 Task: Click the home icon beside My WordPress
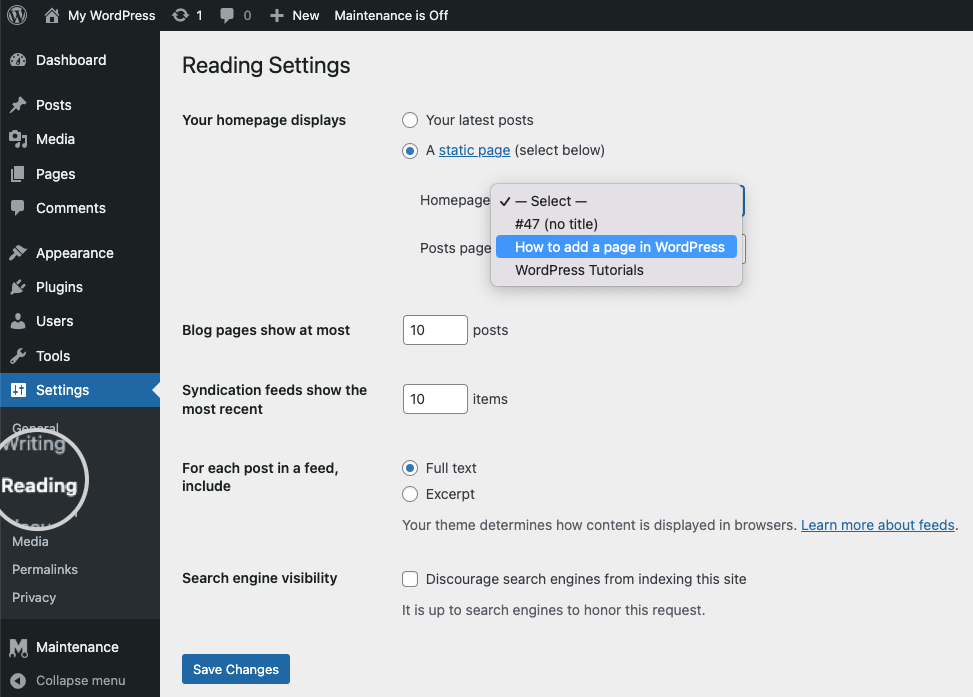point(52,15)
